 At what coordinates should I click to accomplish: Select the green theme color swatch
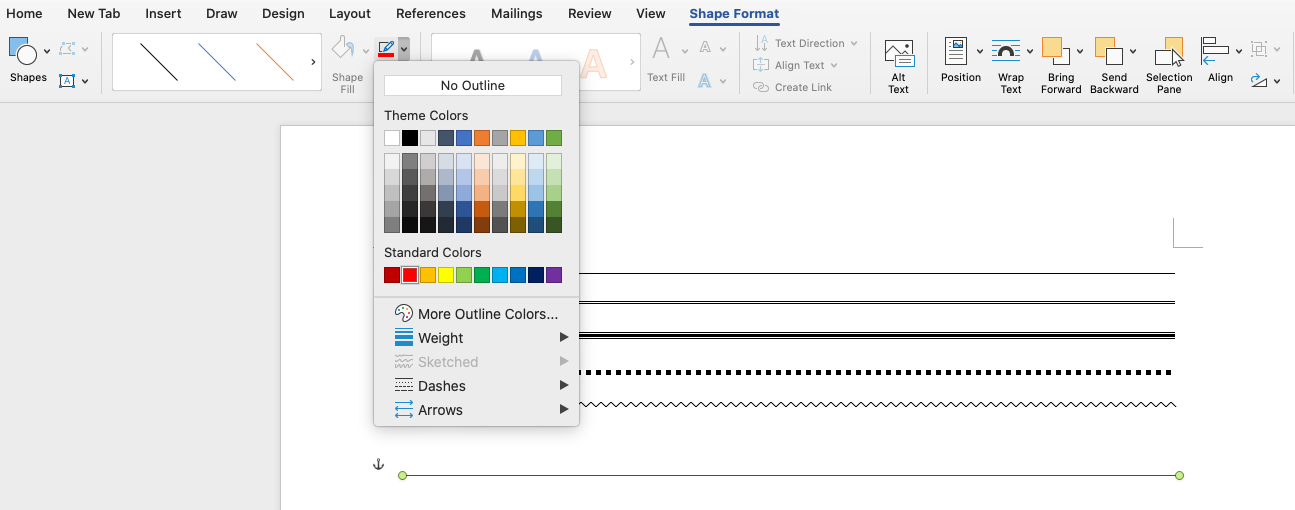[x=554, y=138]
